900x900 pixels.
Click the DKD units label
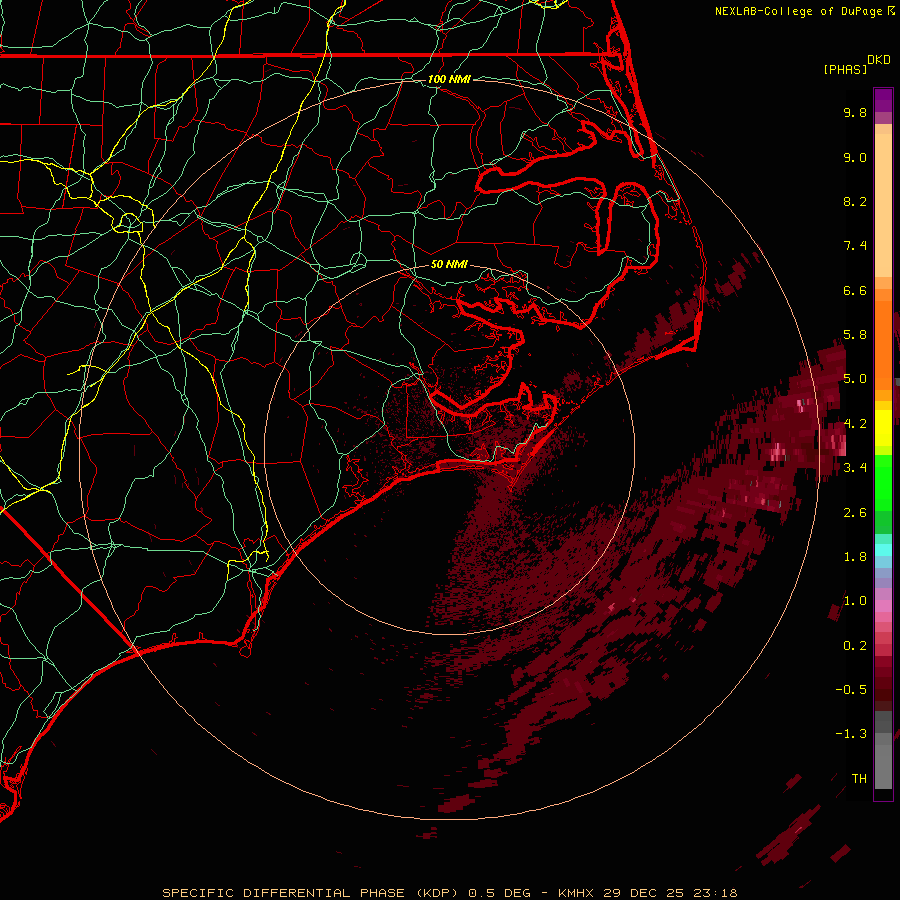[x=879, y=60]
